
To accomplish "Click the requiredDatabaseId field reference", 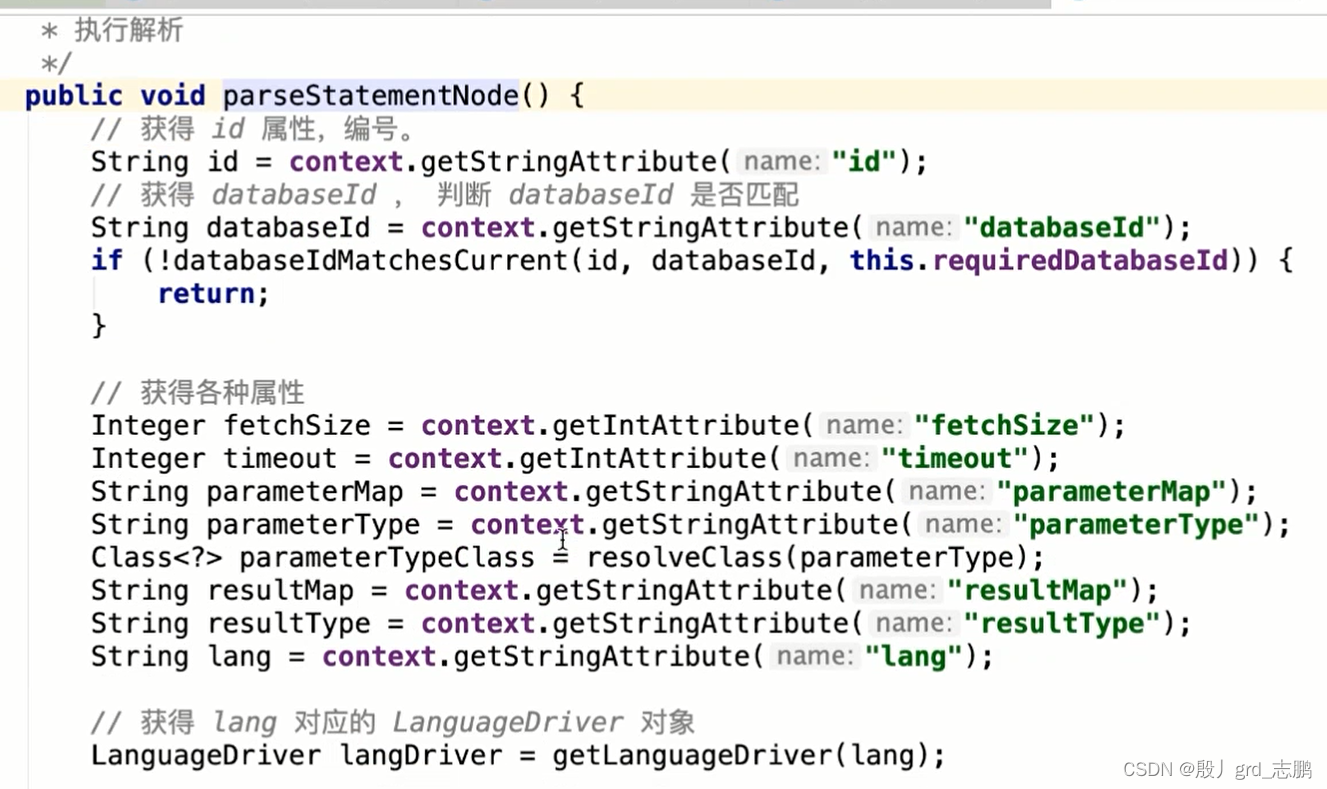I will (x=1080, y=260).
